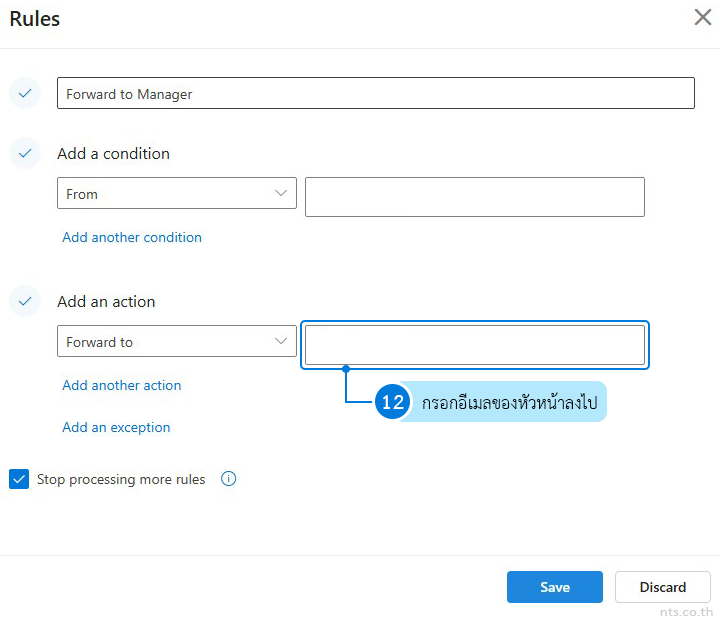Discard changes with the Discard button
Screen dimensions: 720x622
tap(663, 587)
